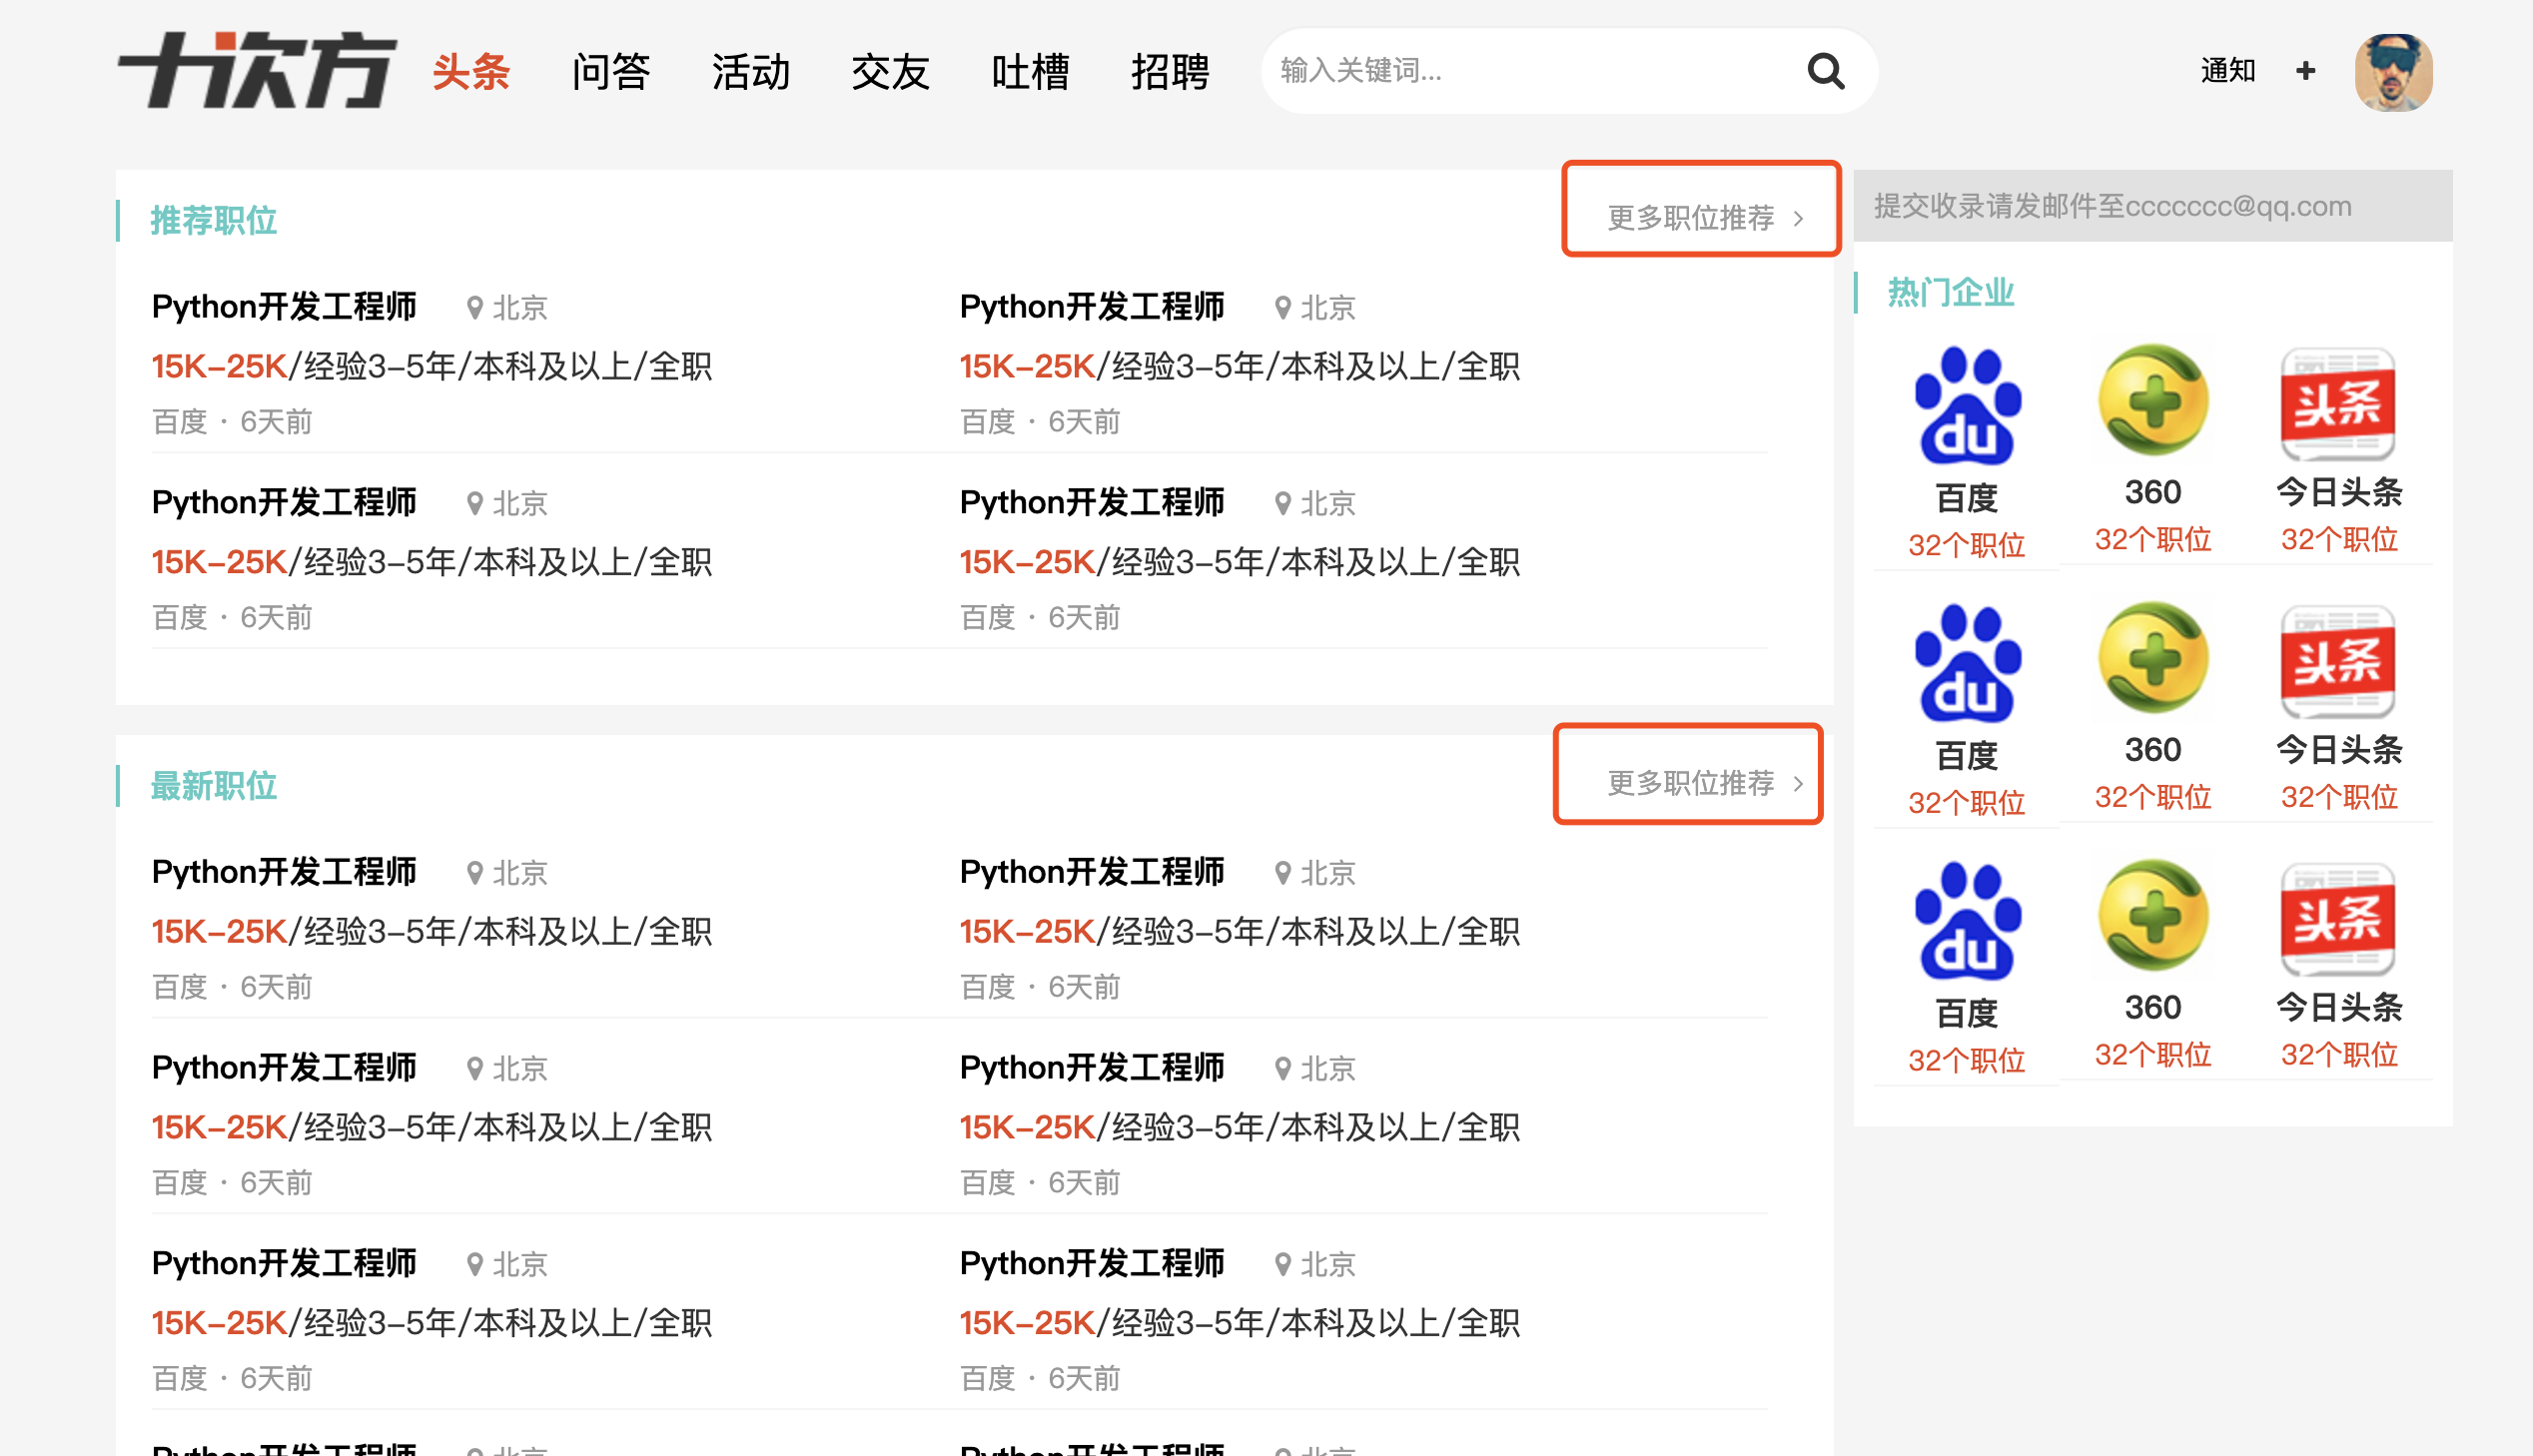
Task: Open the second-row left Python开发工程师 job in 推荐职位
Action: point(284,502)
